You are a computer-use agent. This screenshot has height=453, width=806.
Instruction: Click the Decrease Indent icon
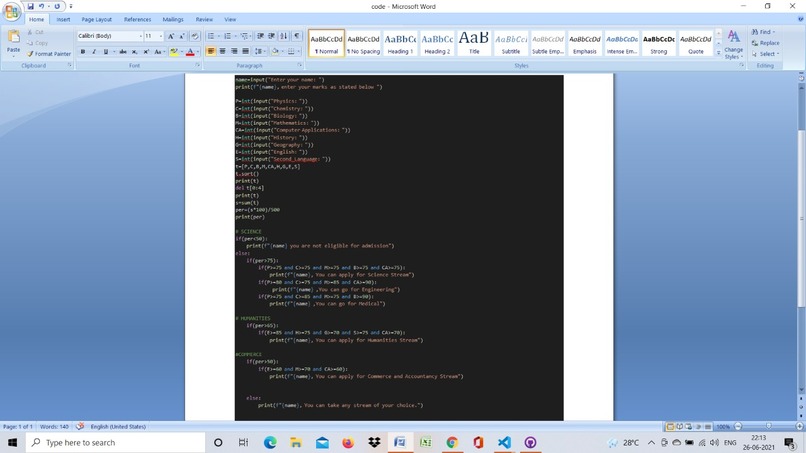pyautogui.click(x=260, y=37)
